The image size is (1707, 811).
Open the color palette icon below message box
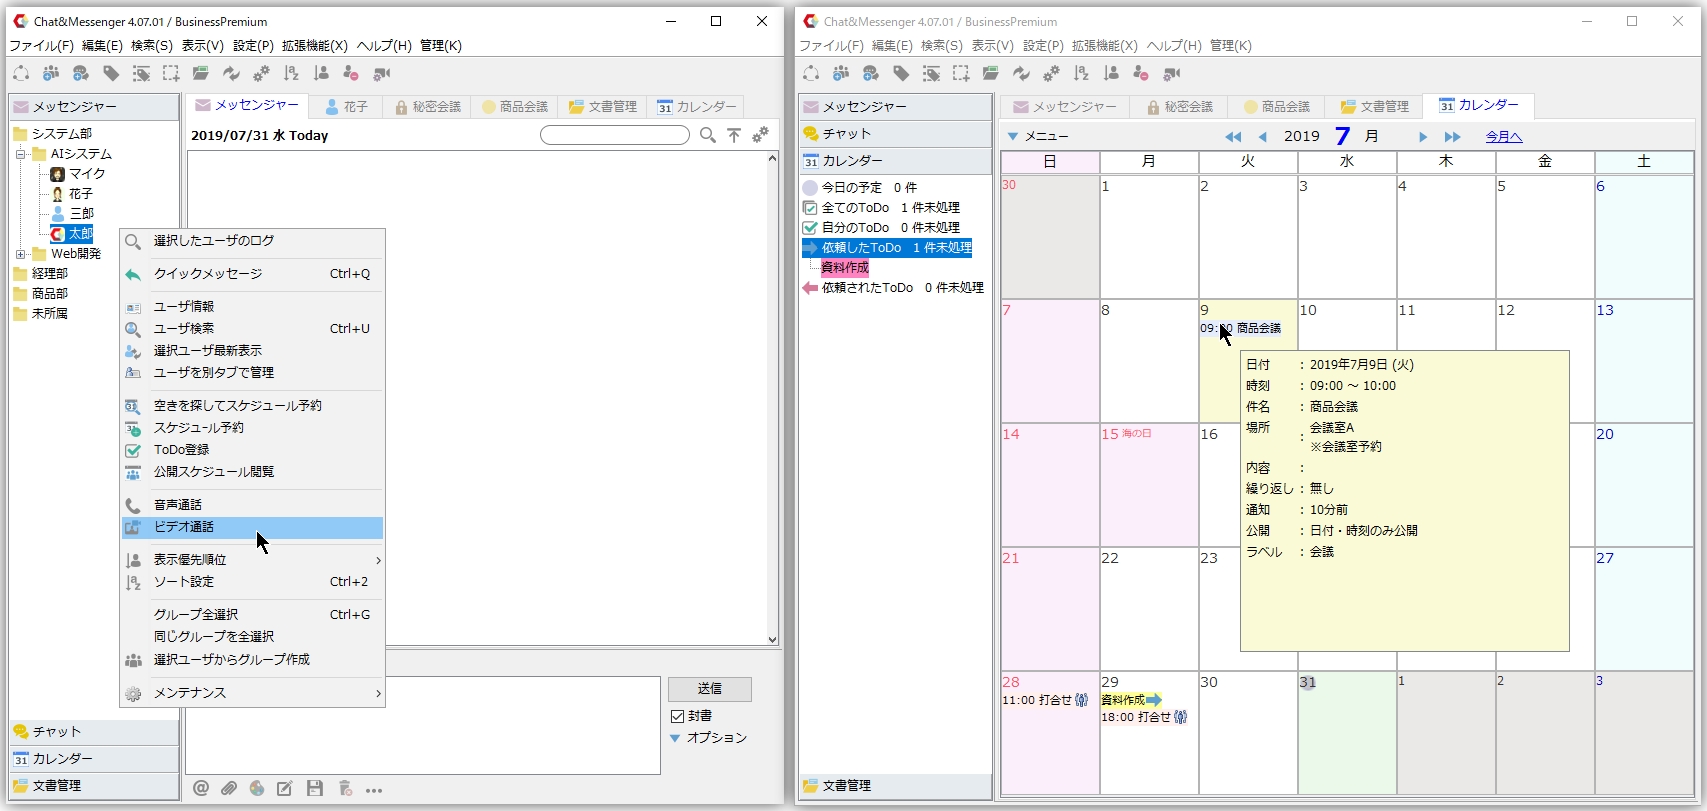tap(257, 789)
